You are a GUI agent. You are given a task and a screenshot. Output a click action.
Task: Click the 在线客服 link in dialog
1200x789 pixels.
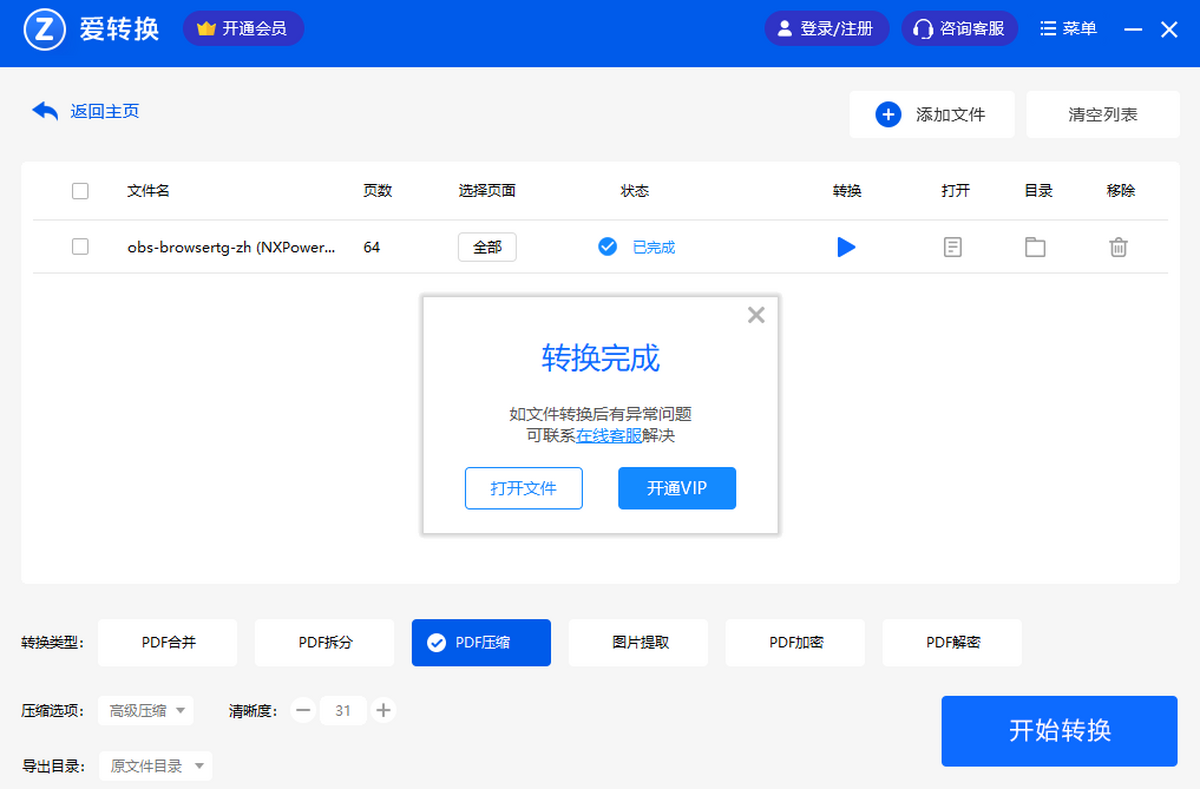click(609, 436)
